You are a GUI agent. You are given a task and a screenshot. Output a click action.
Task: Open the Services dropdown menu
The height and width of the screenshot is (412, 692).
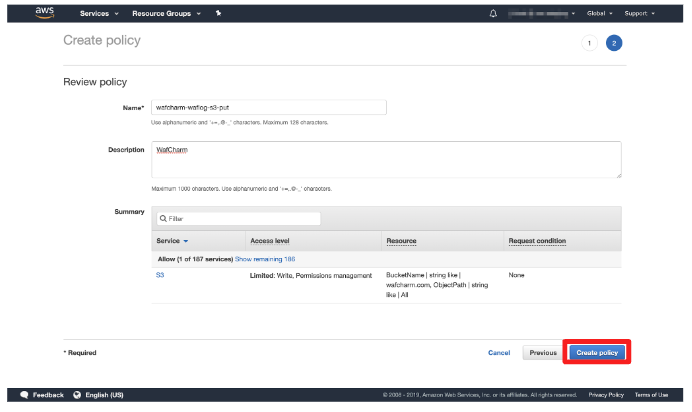[x=99, y=14]
